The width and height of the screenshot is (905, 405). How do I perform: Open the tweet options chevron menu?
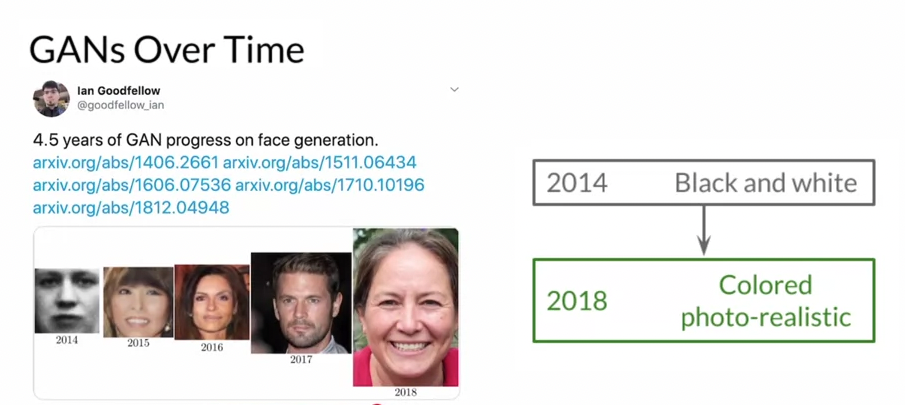pyautogui.click(x=454, y=90)
